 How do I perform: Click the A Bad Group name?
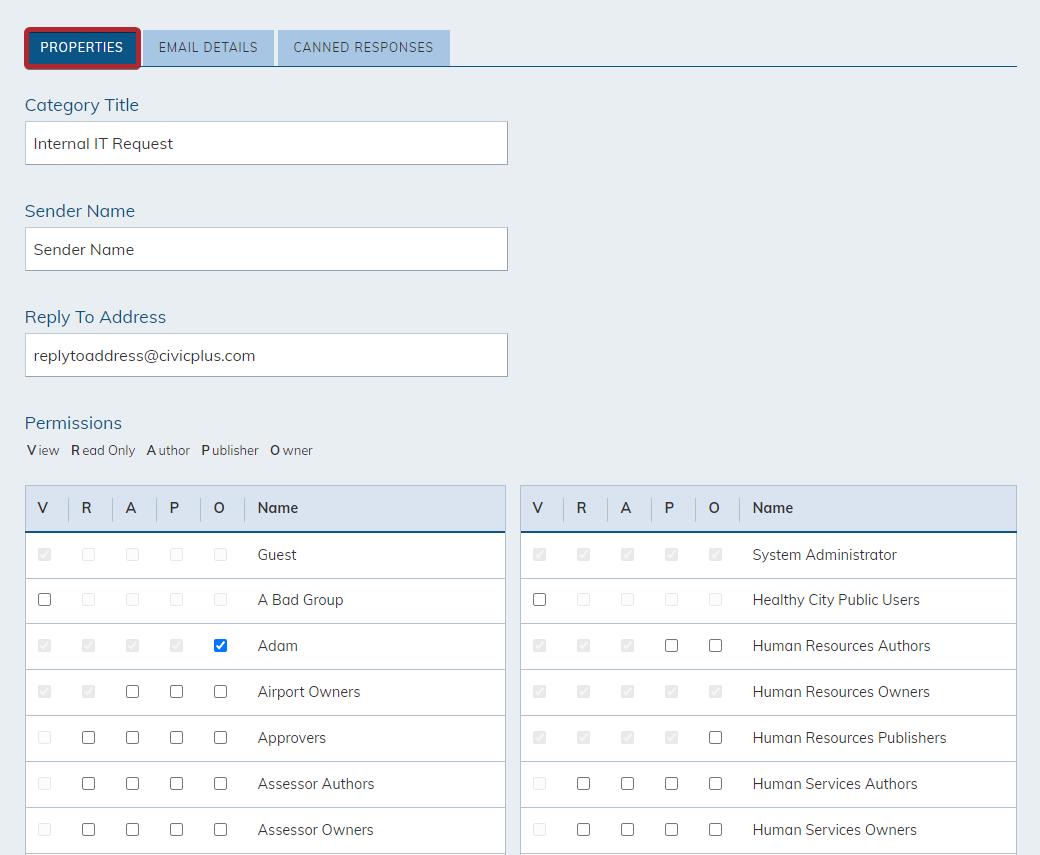coord(300,600)
